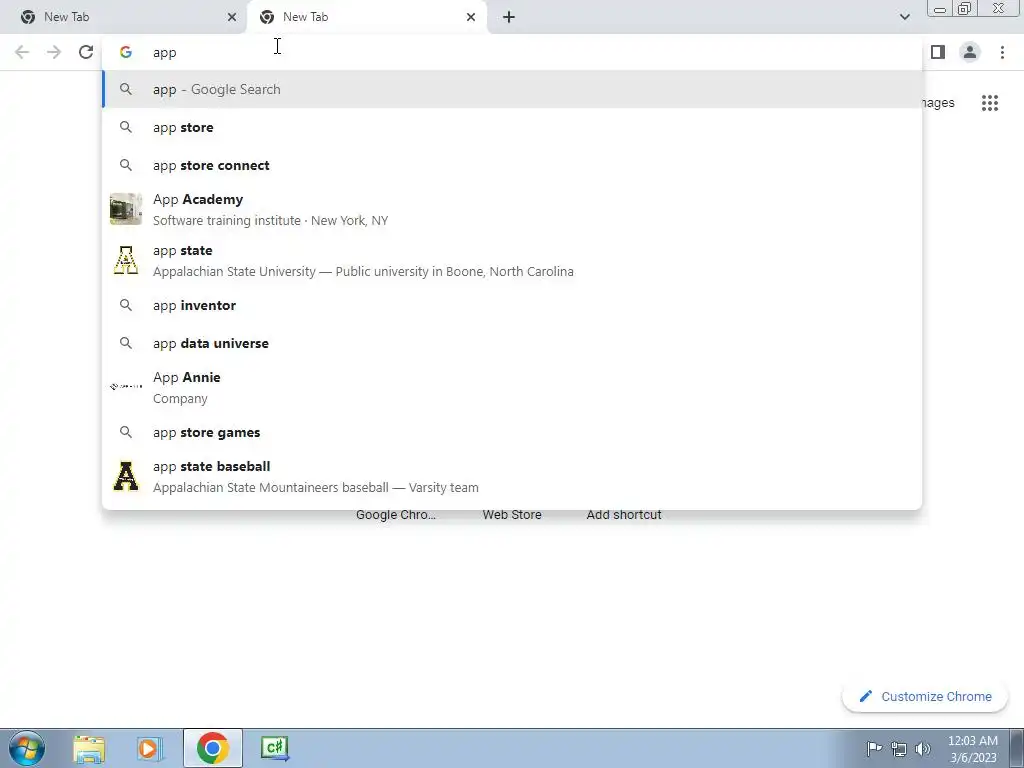Open the Google apps grid
The height and width of the screenshot is (768, 1024).
(989, 103)
